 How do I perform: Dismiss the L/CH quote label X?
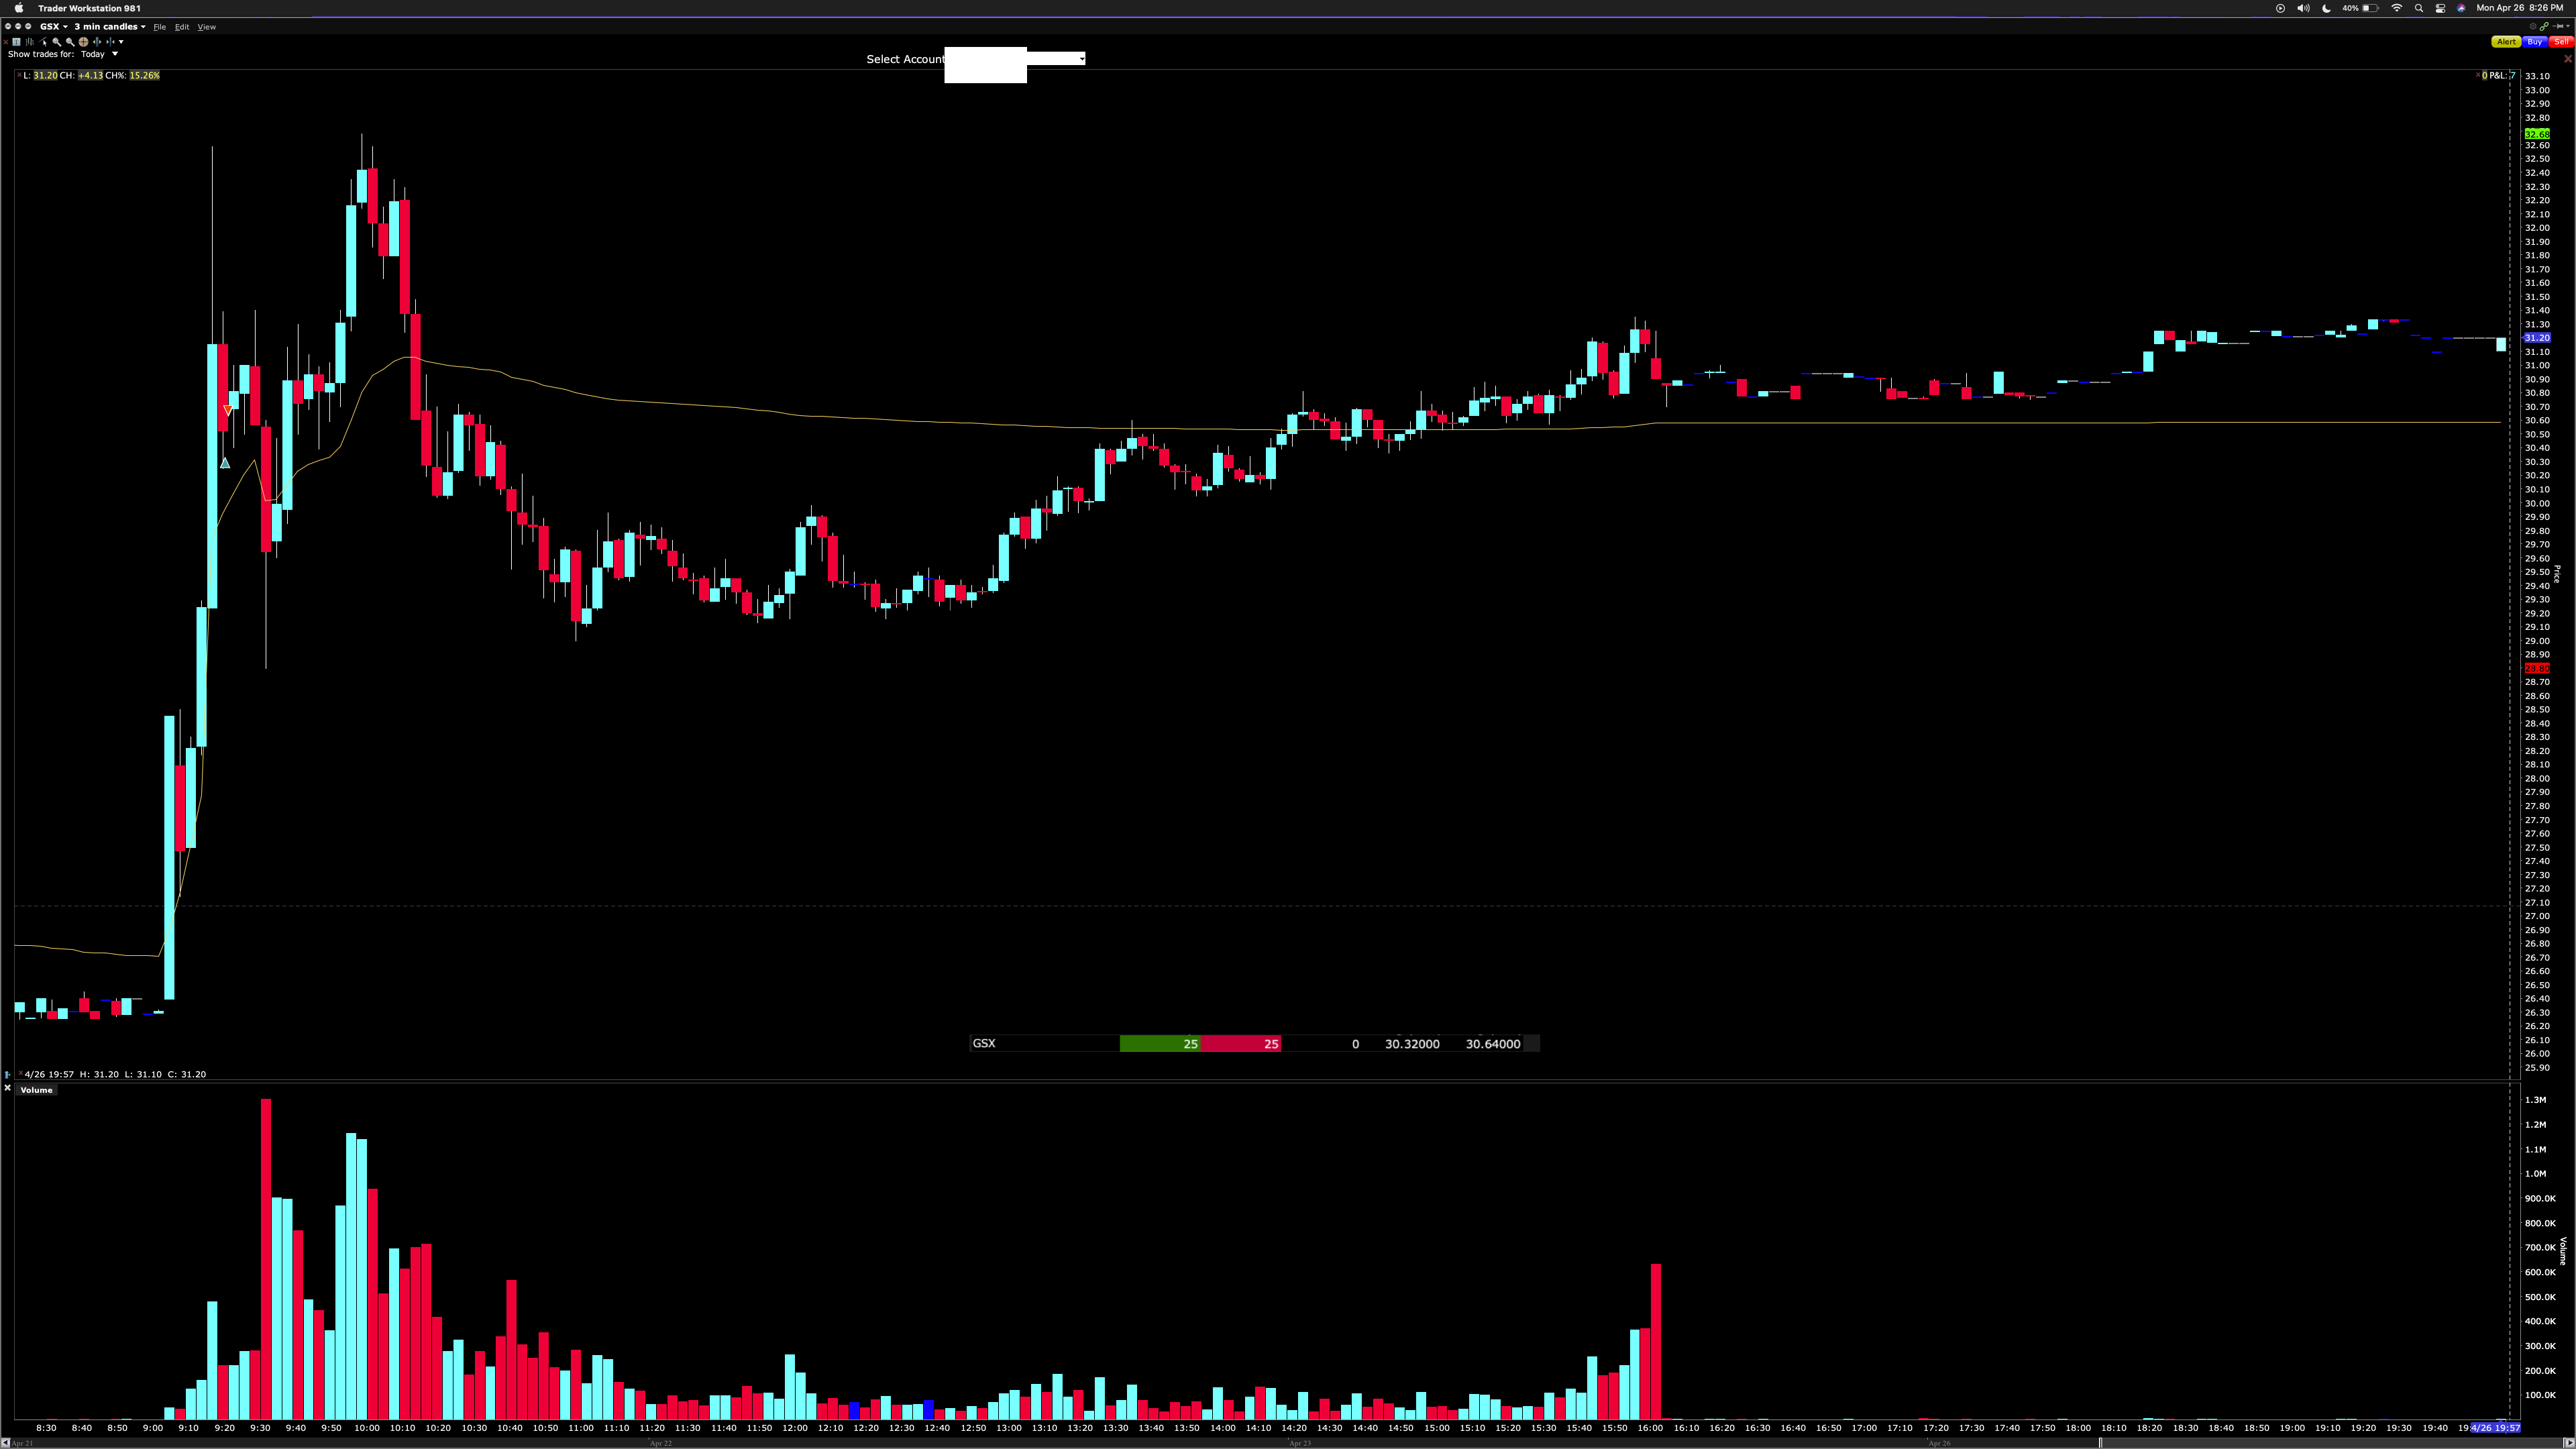[18, 76]
